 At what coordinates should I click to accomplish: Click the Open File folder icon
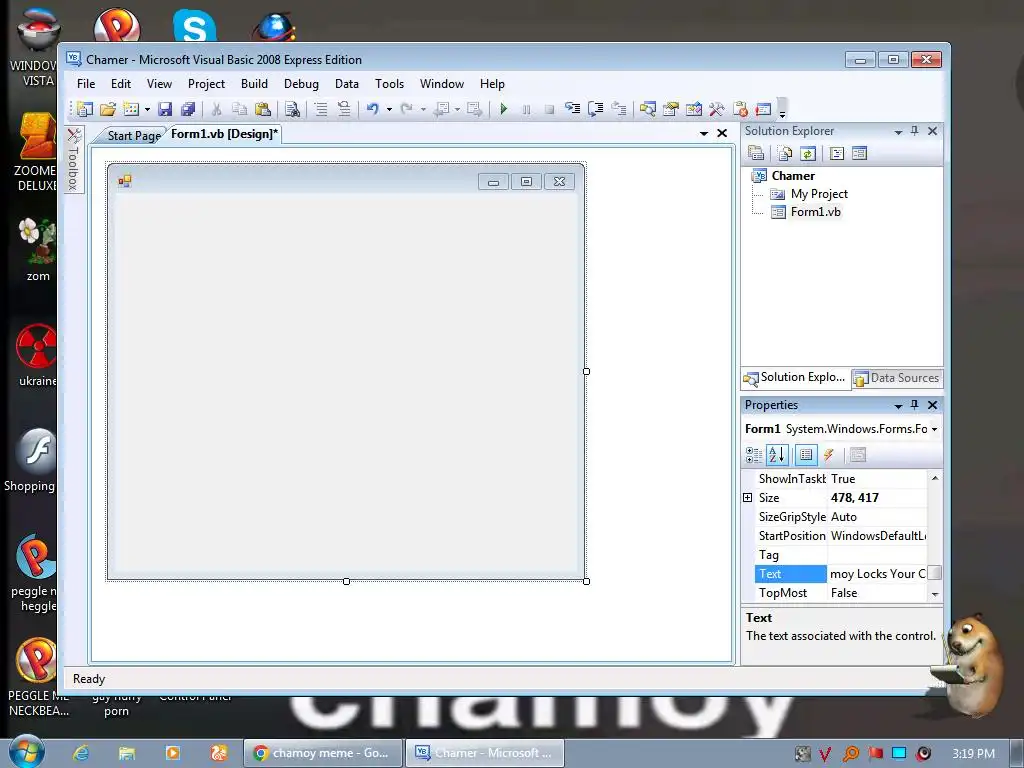tap(108, 109)
